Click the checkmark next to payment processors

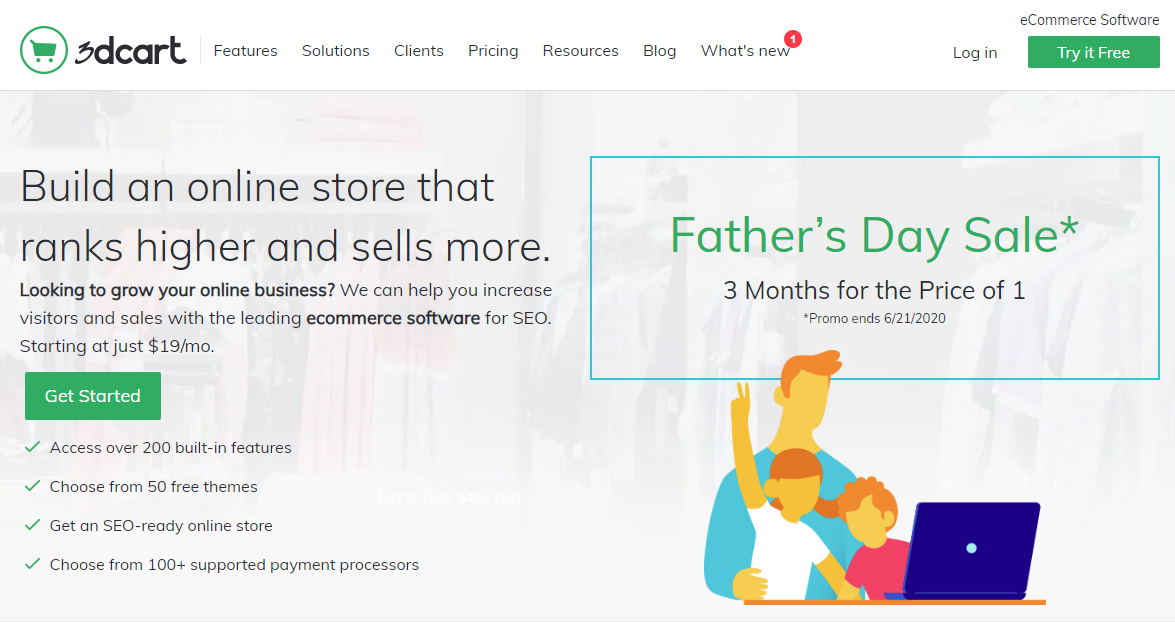point(32,564)
